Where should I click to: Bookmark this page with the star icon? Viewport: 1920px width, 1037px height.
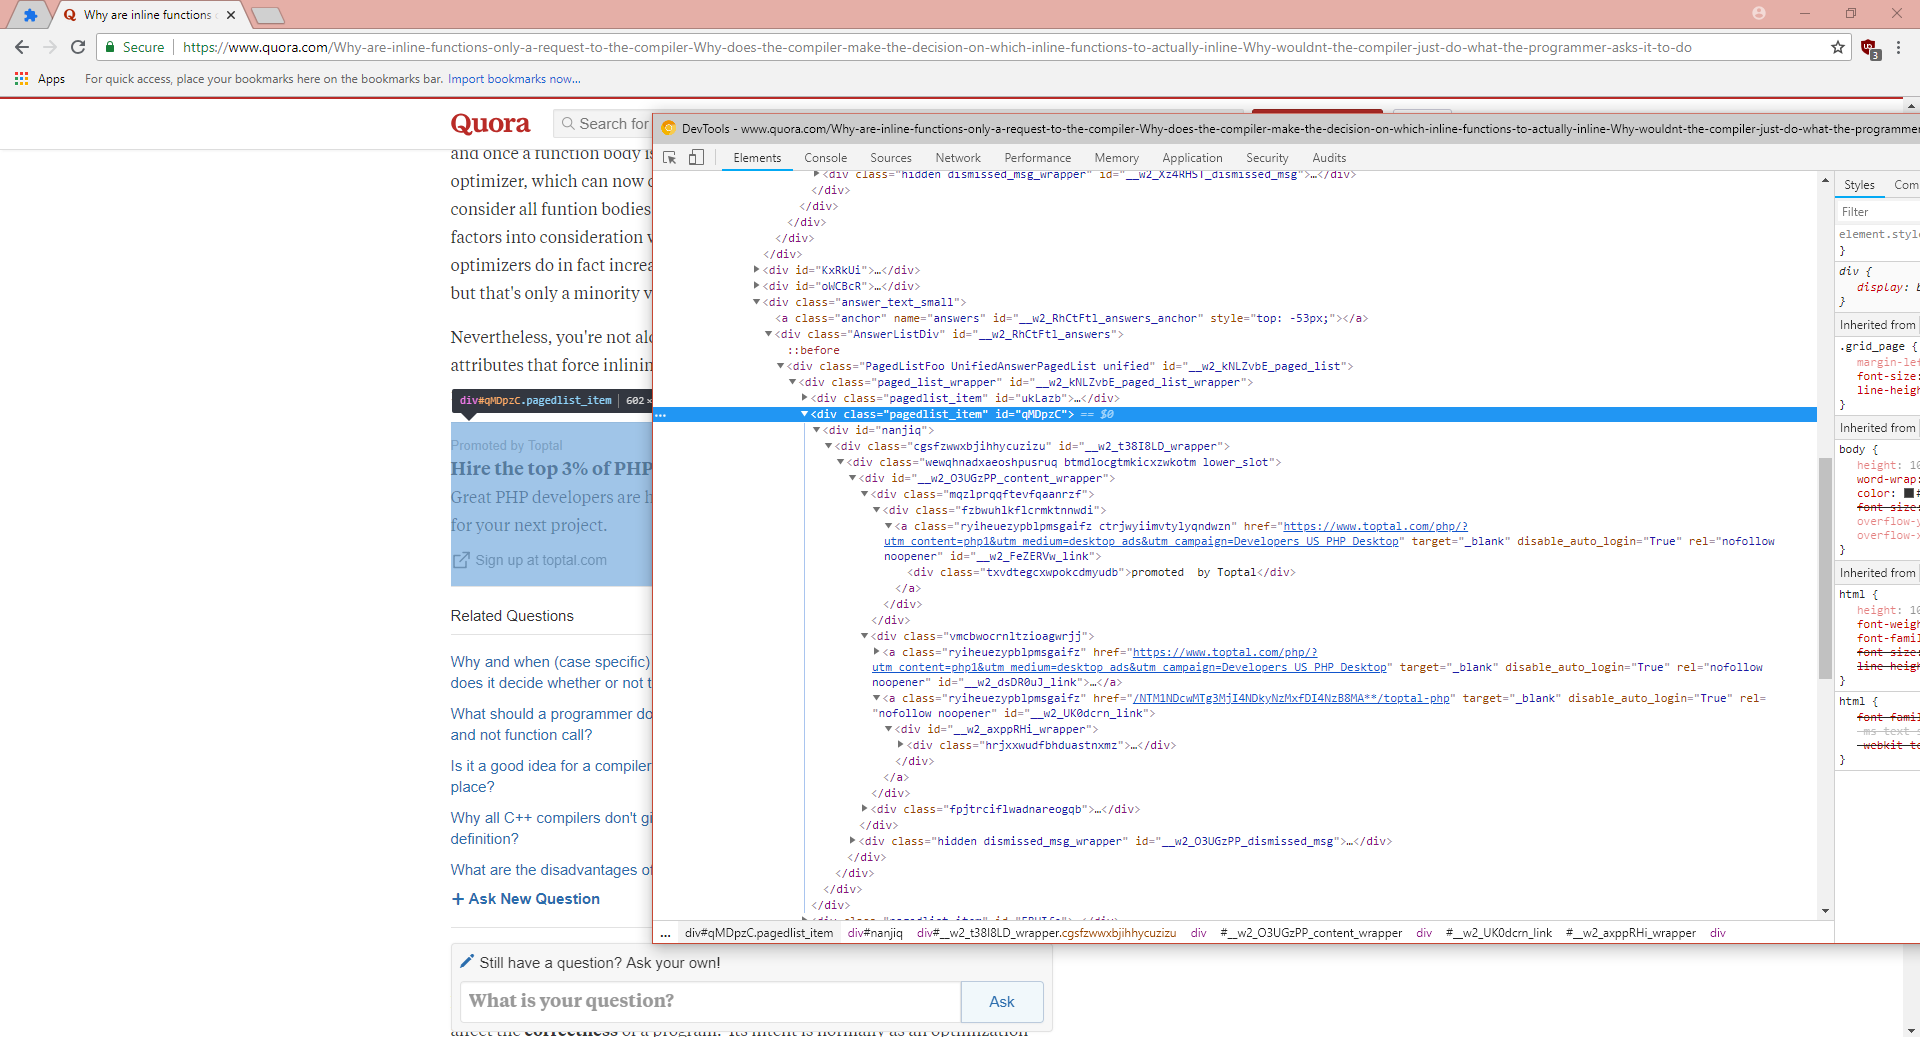pos(1837,47)
